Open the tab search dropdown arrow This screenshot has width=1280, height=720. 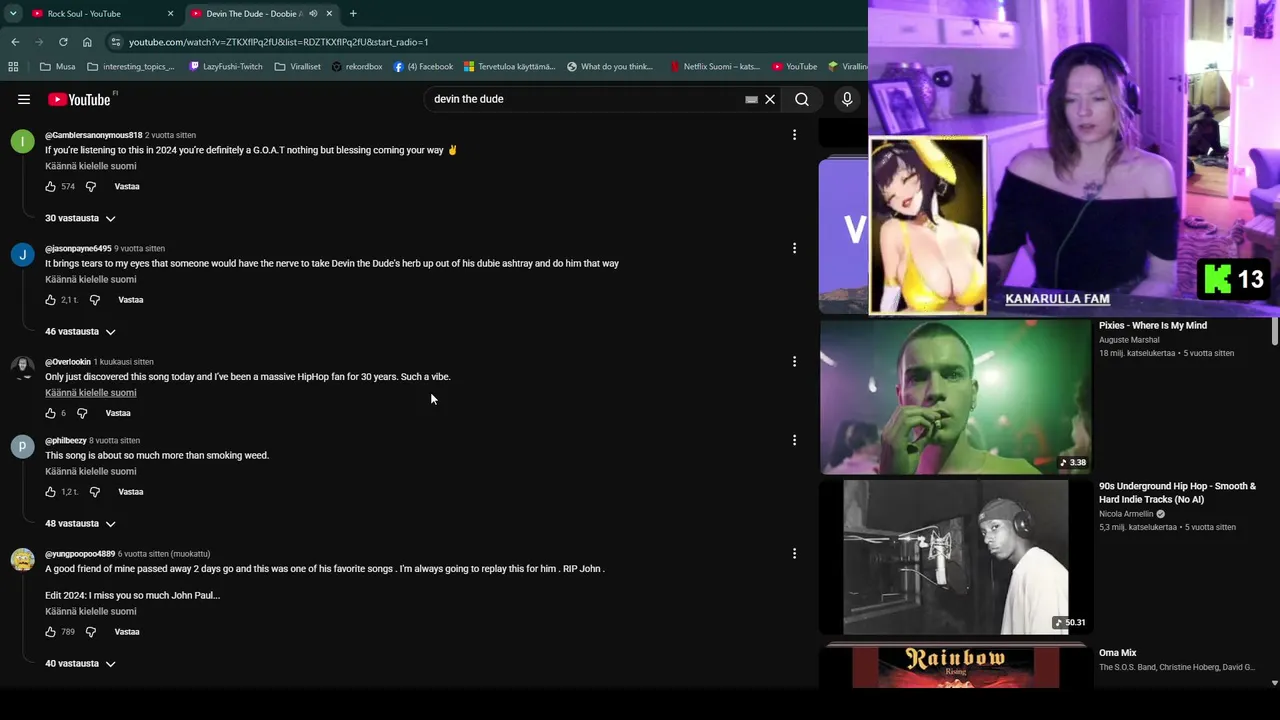tap(13, 14)
